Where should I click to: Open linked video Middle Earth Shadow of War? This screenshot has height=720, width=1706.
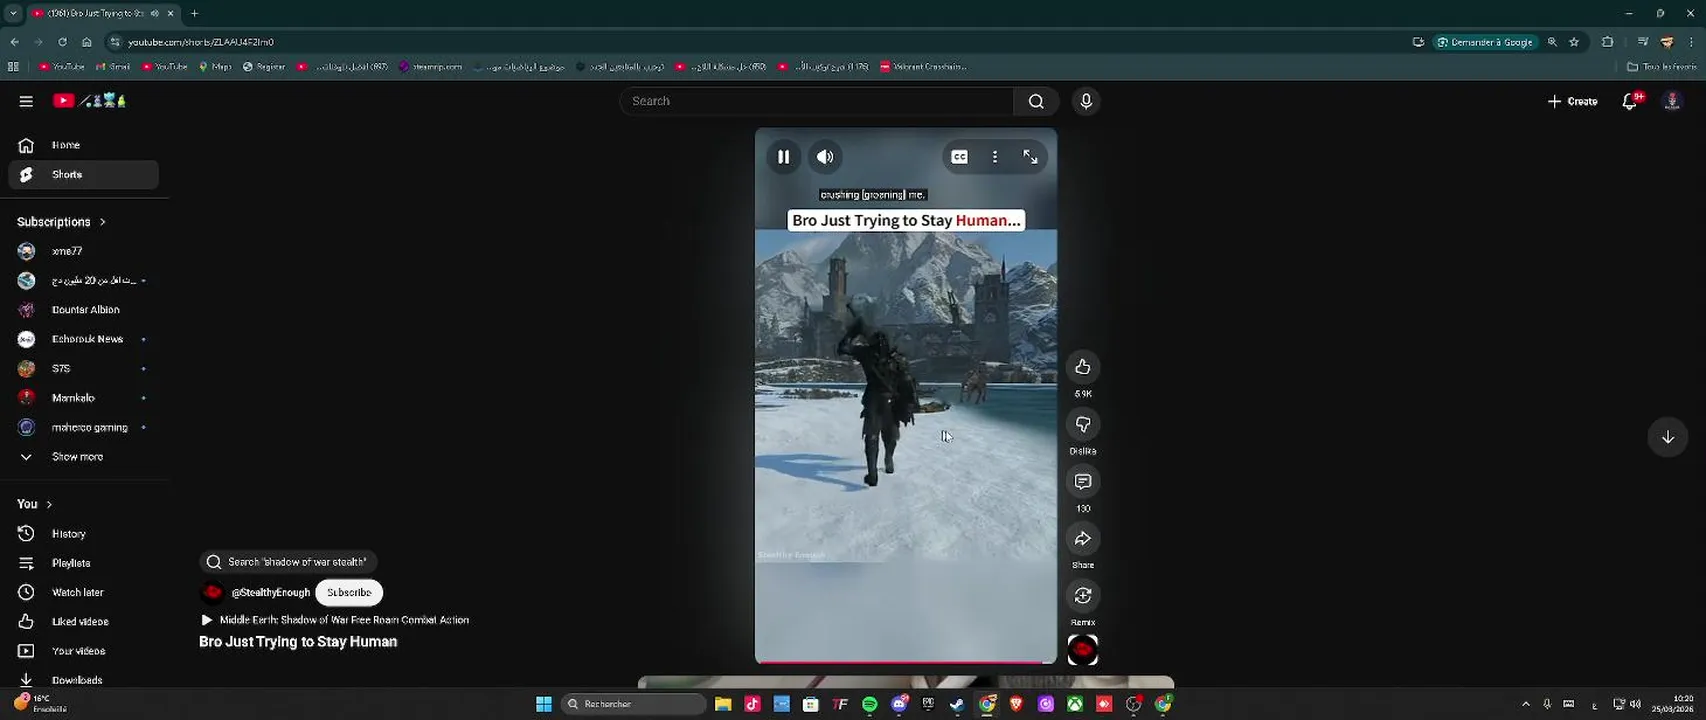pyautogui.click(x=335, y=620)
